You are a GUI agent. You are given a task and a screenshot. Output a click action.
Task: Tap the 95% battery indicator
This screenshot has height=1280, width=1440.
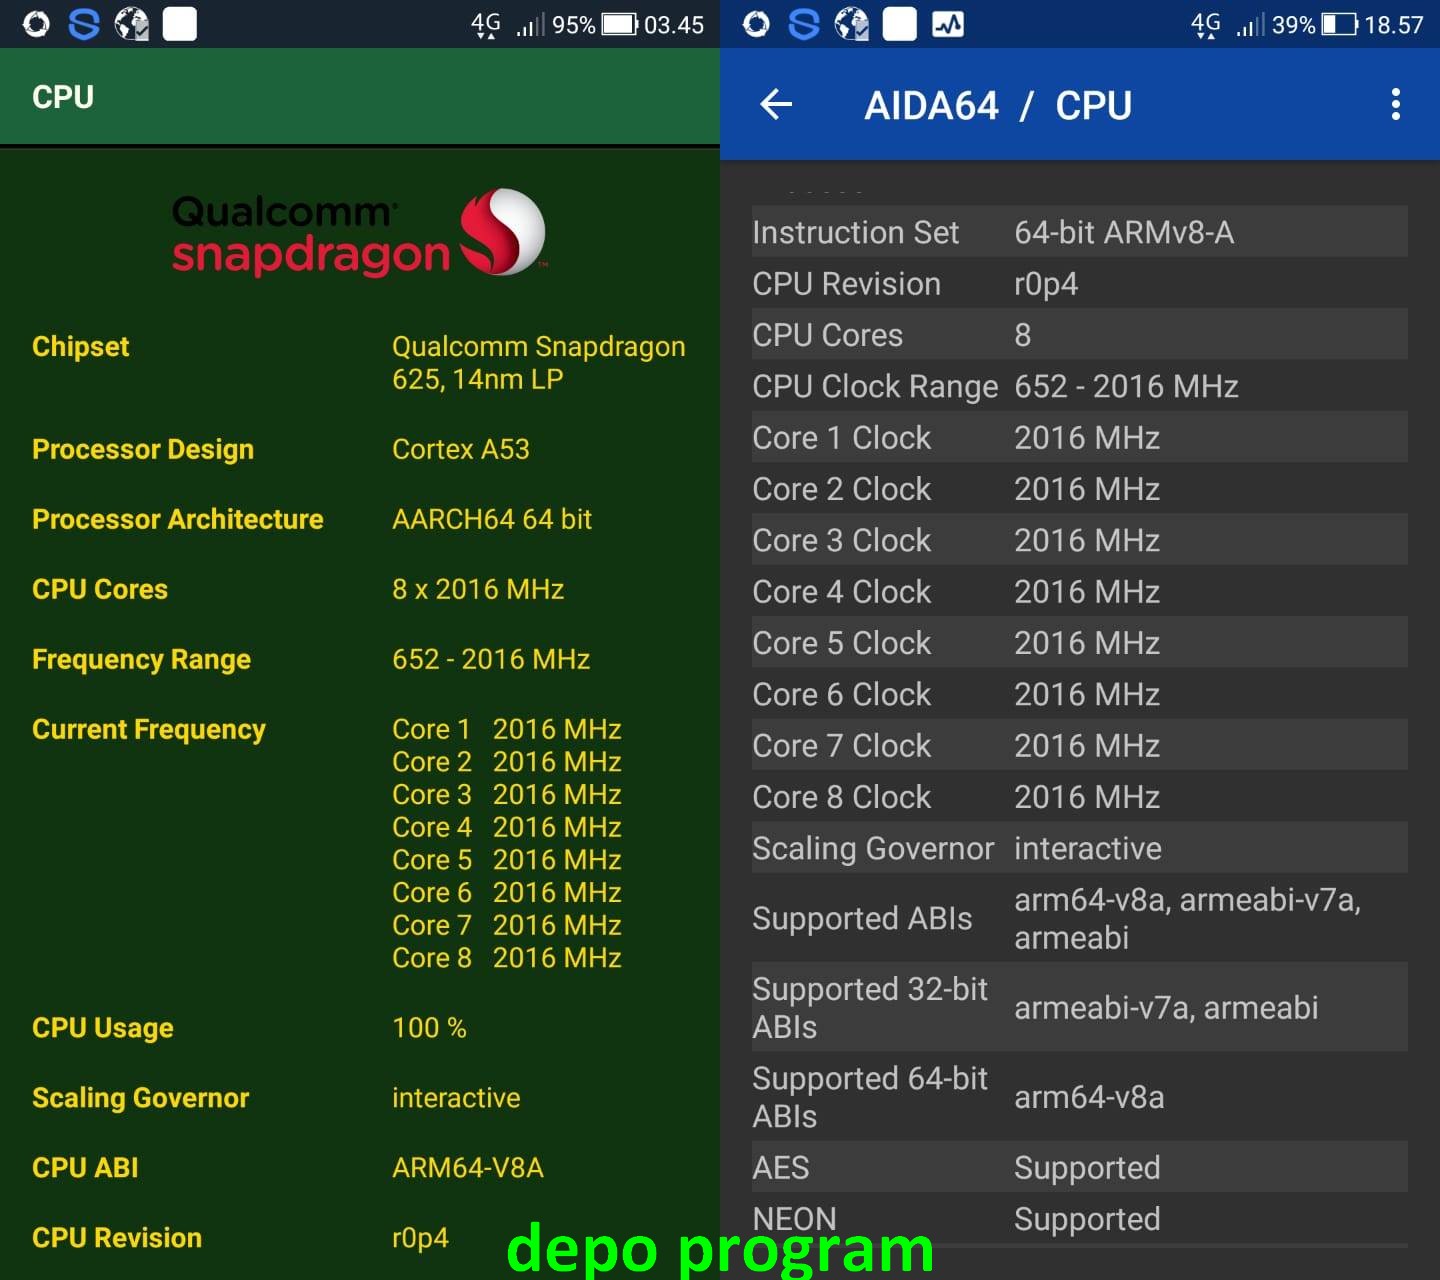click(x=594, y=25)
